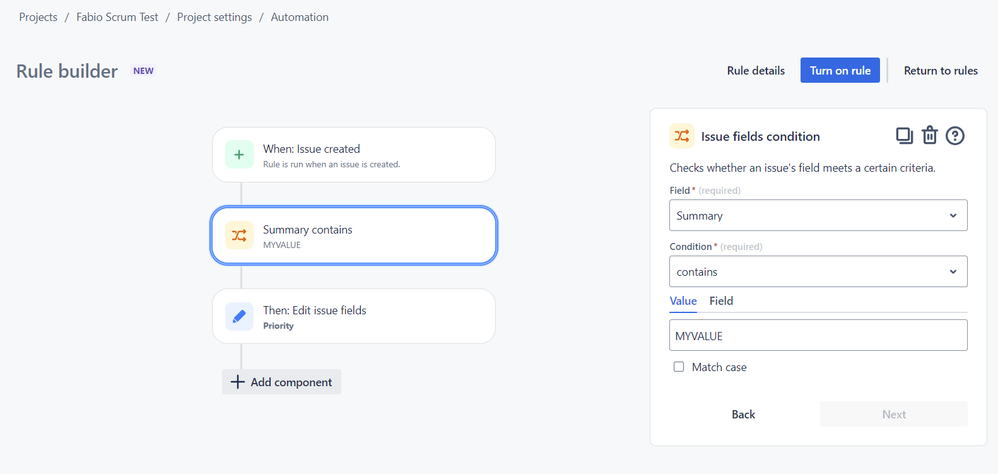Image resolution: width=998 pixels, height=474 pixels.
Task: Click the MYVALUE value input field
Action: point(818,335)
